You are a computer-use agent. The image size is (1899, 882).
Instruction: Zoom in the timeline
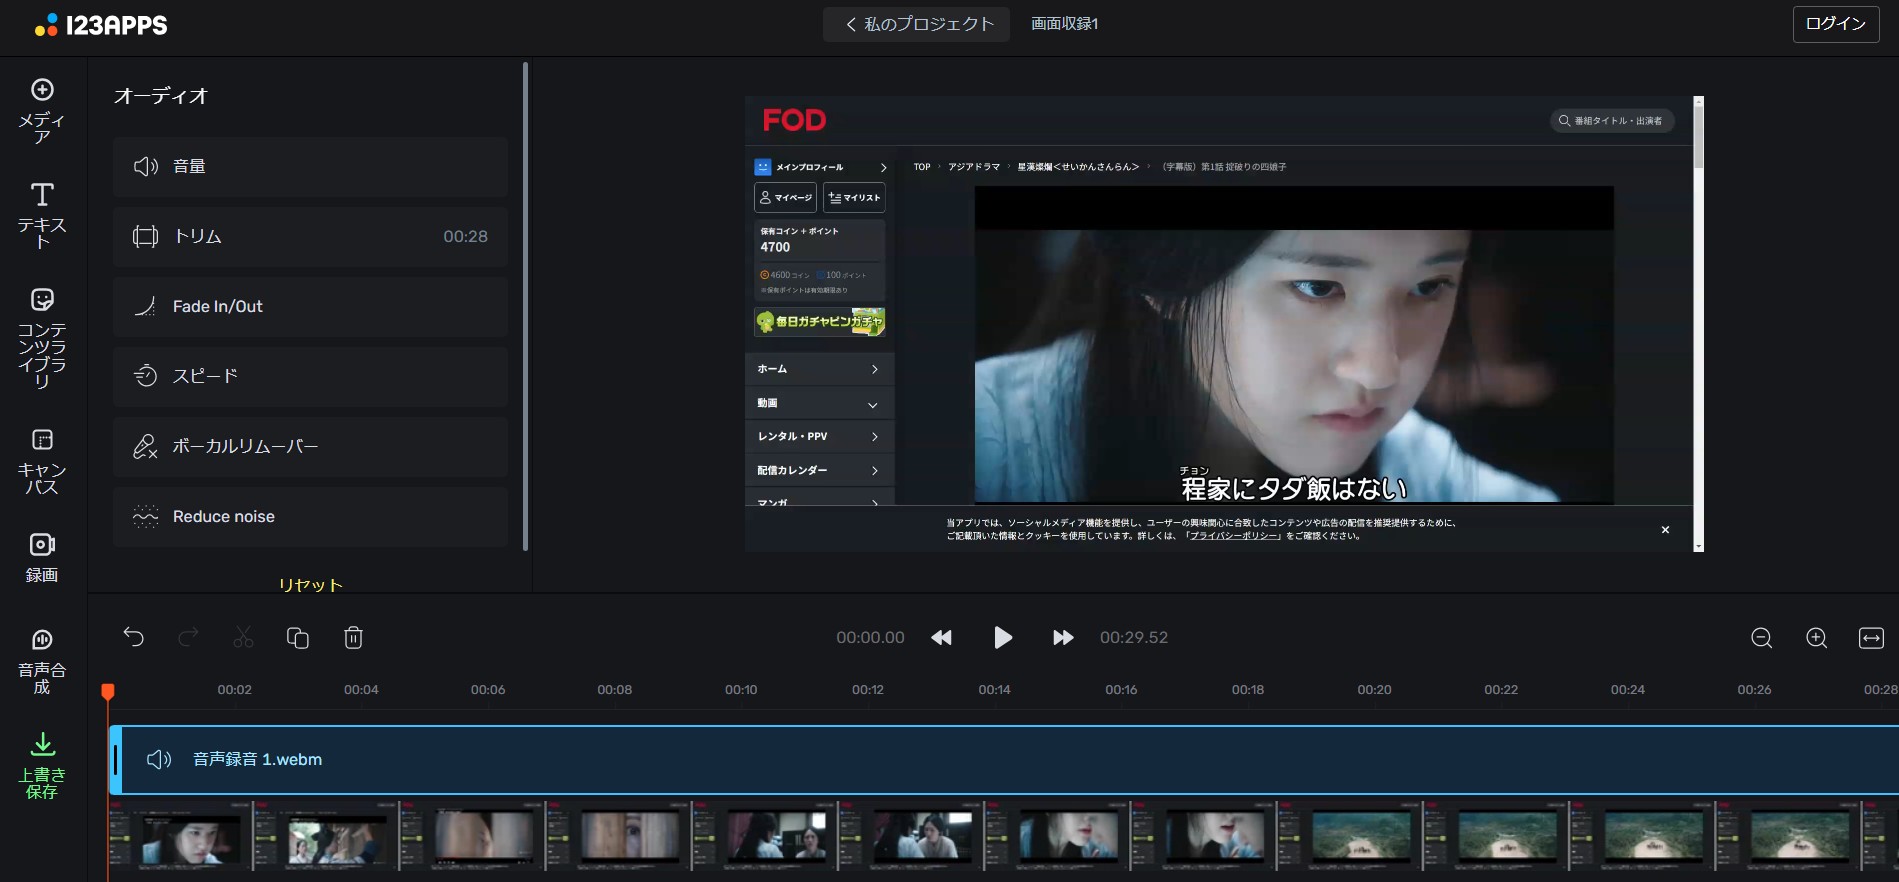click(1817, 638)
